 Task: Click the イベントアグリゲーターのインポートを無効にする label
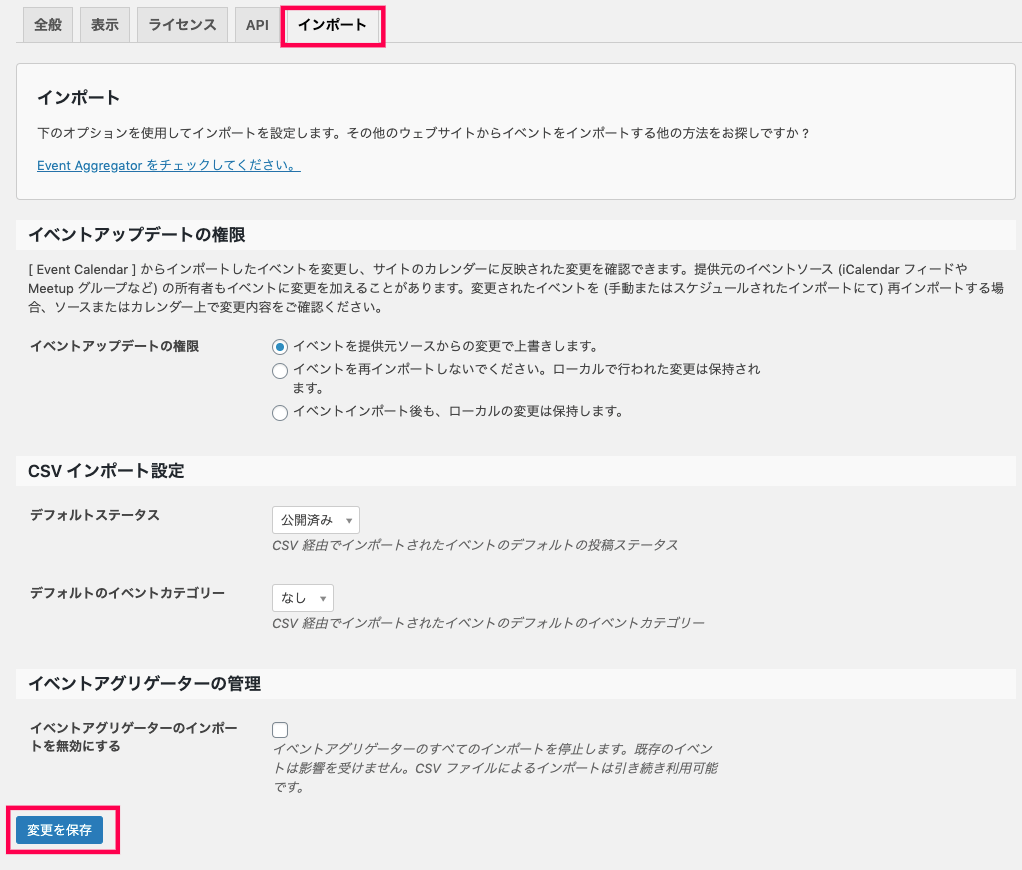tap(133, 737)
